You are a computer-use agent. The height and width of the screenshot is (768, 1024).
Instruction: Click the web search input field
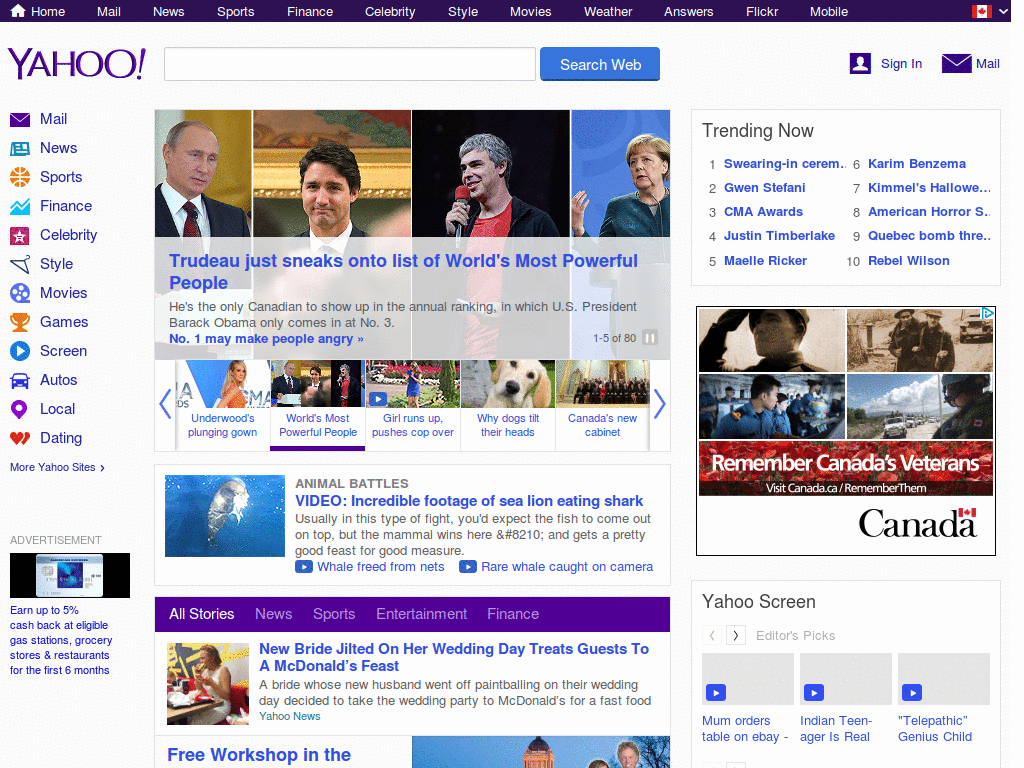point(350,64)
